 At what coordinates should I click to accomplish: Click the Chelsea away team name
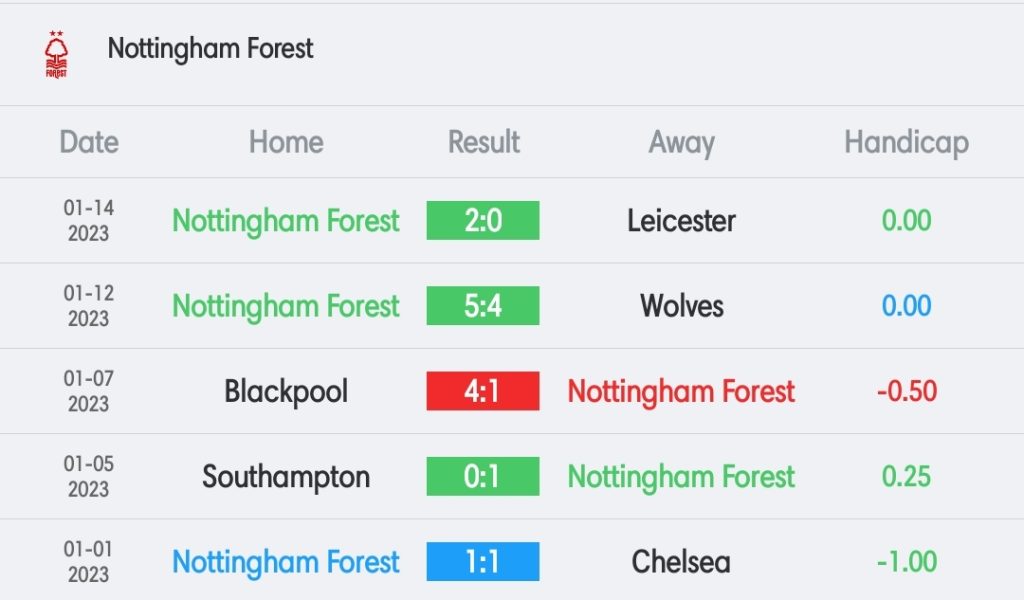(681, 562)
